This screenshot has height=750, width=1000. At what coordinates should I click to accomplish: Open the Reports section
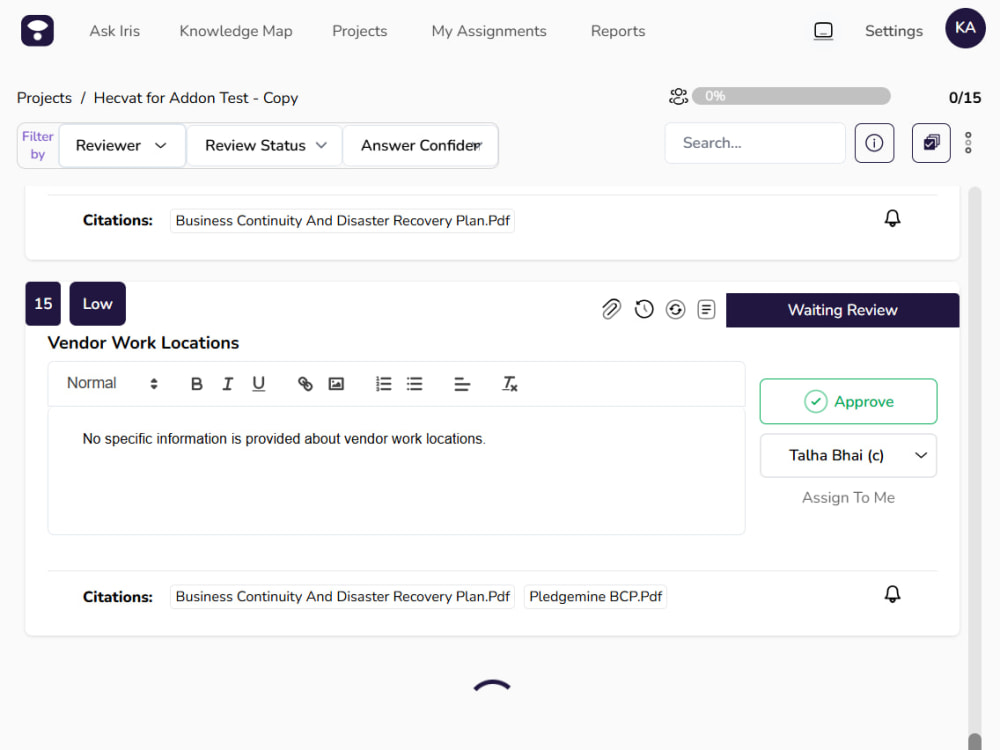(617, 31)
